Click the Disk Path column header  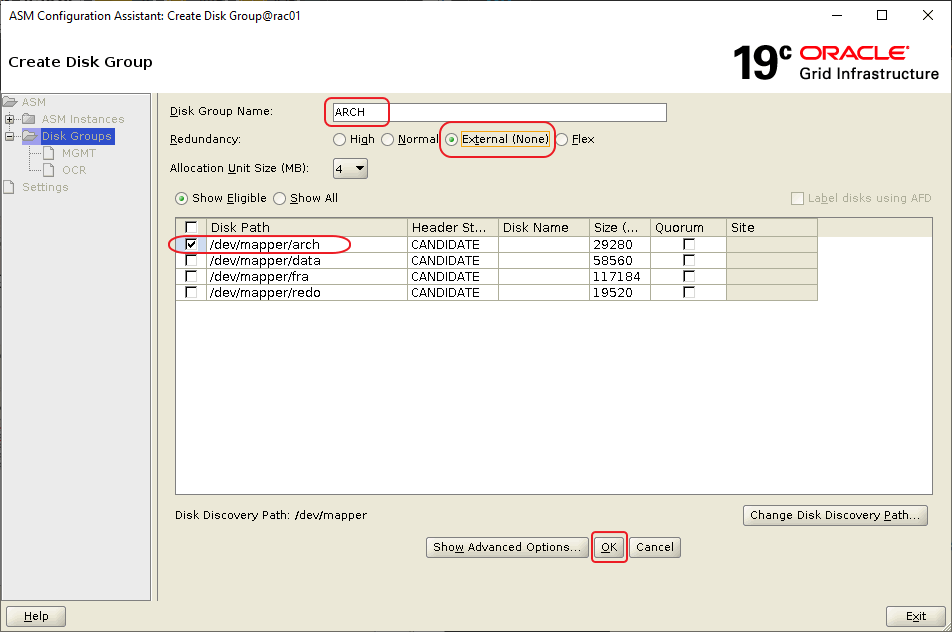(306, 228)
